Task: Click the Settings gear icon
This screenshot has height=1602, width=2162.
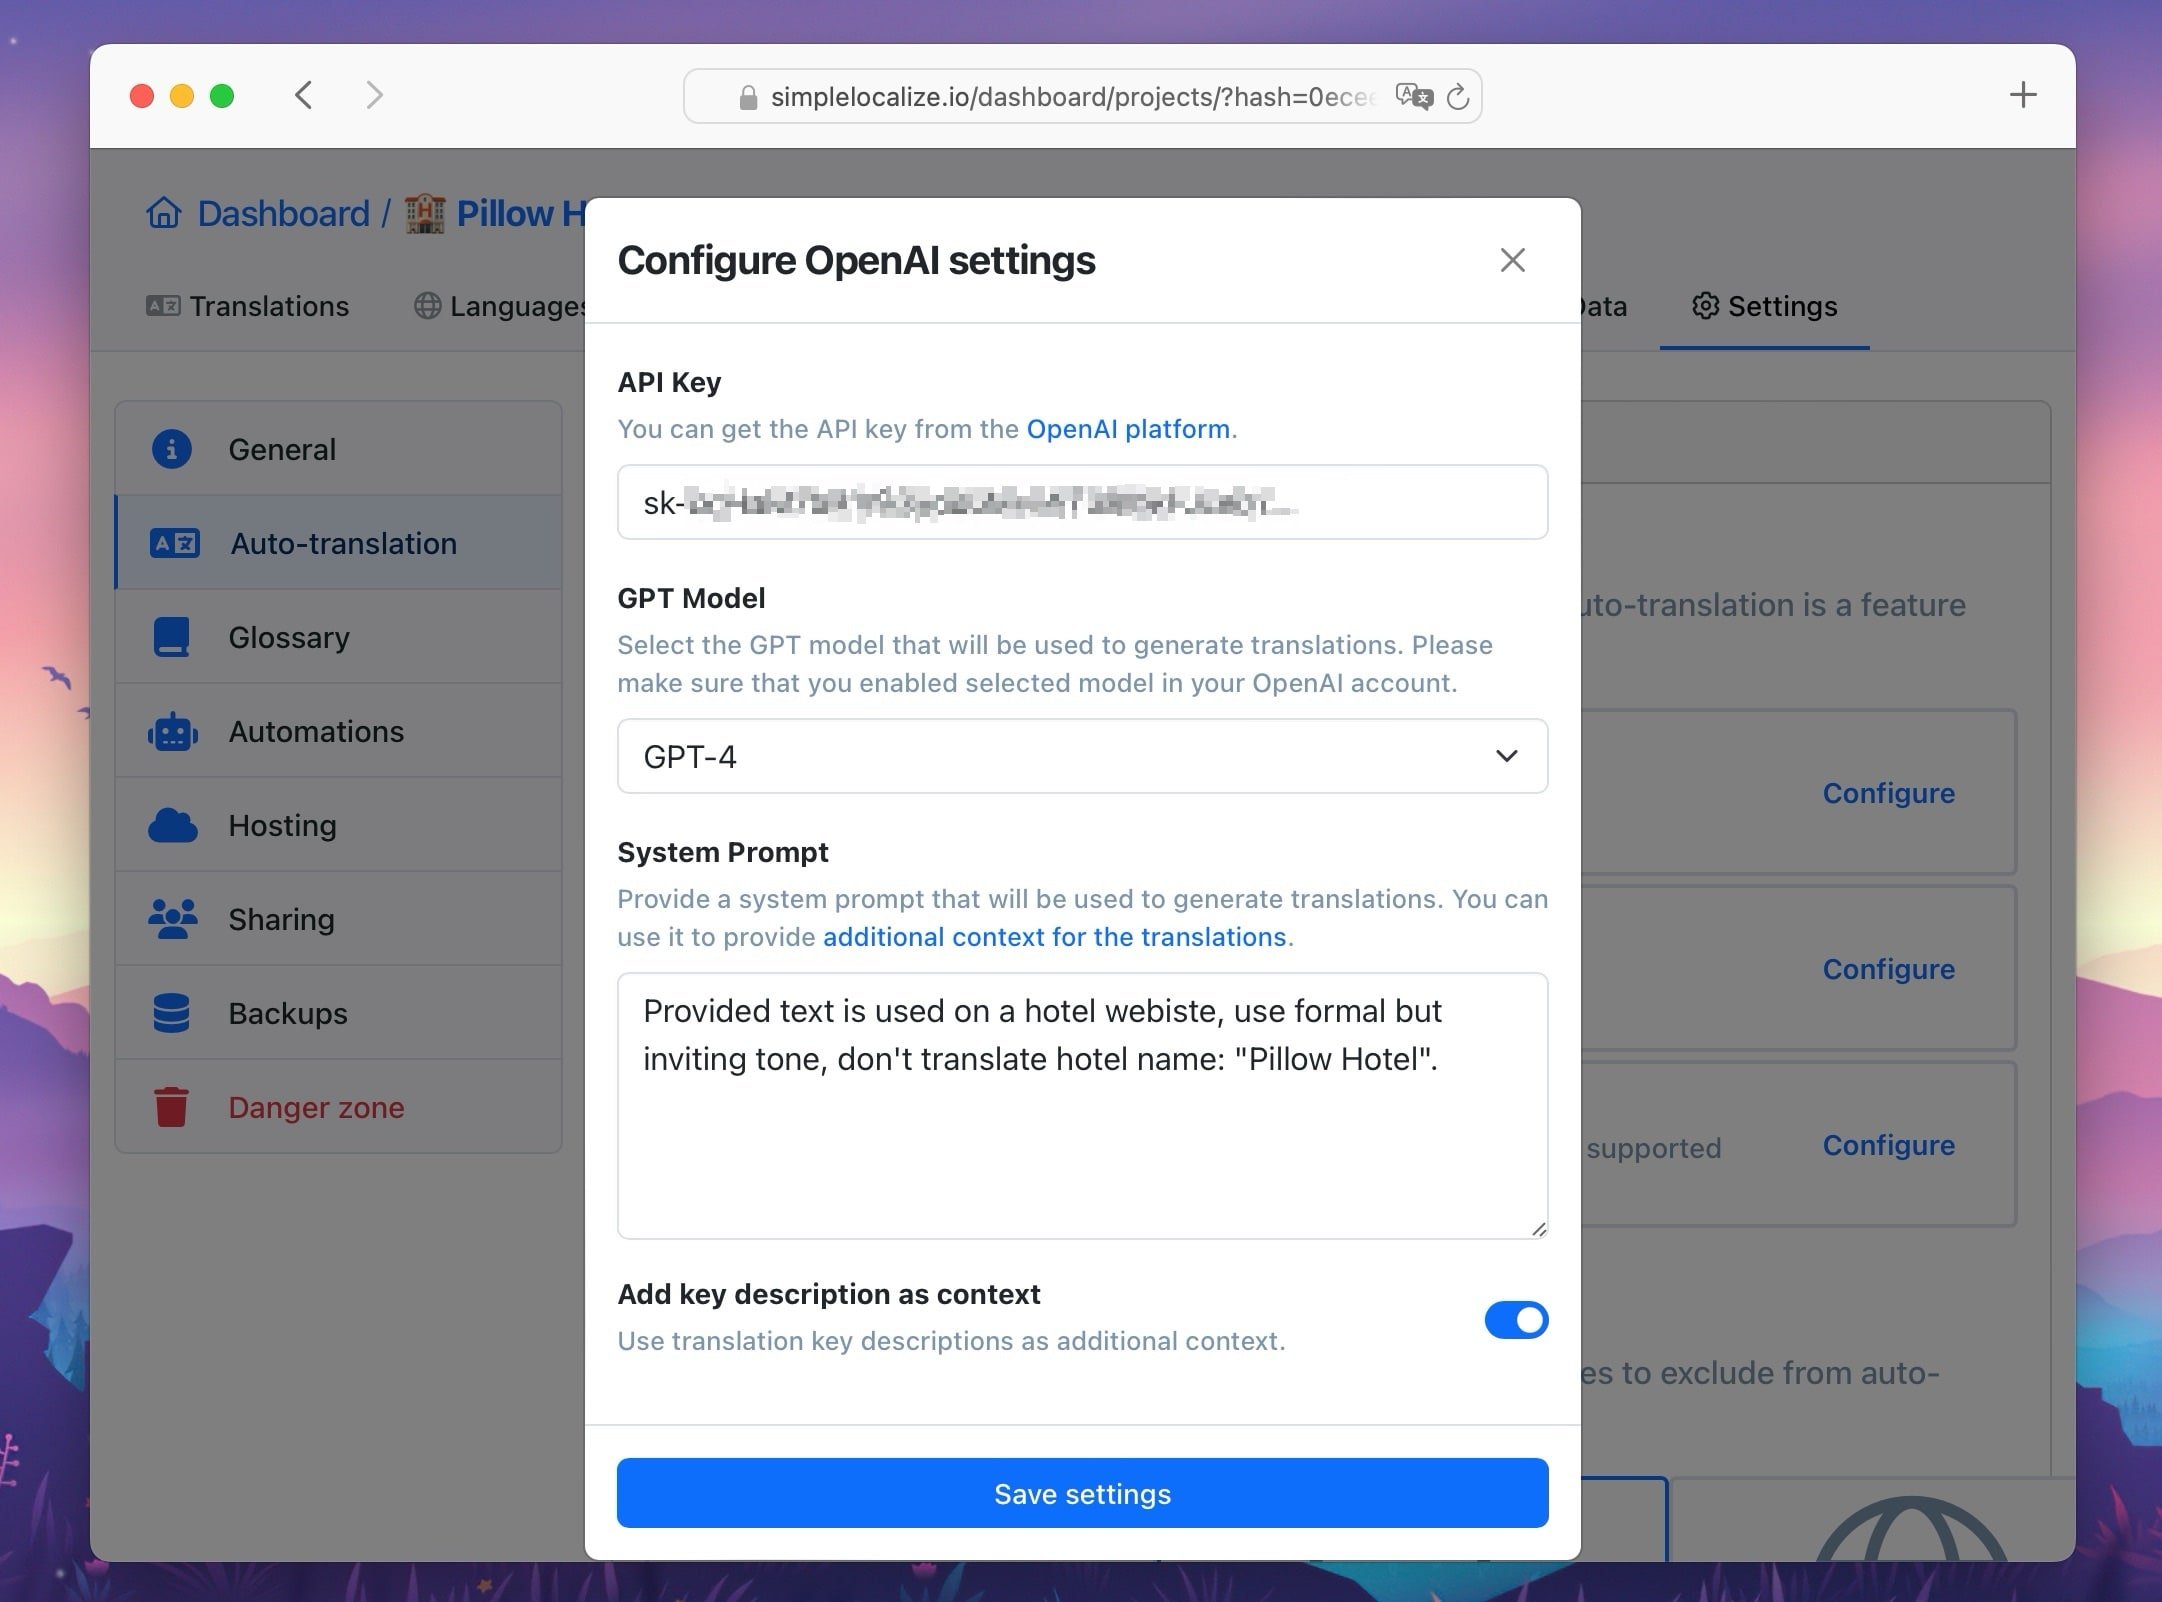Action: pyautogui.click(x=1705, y=306)
